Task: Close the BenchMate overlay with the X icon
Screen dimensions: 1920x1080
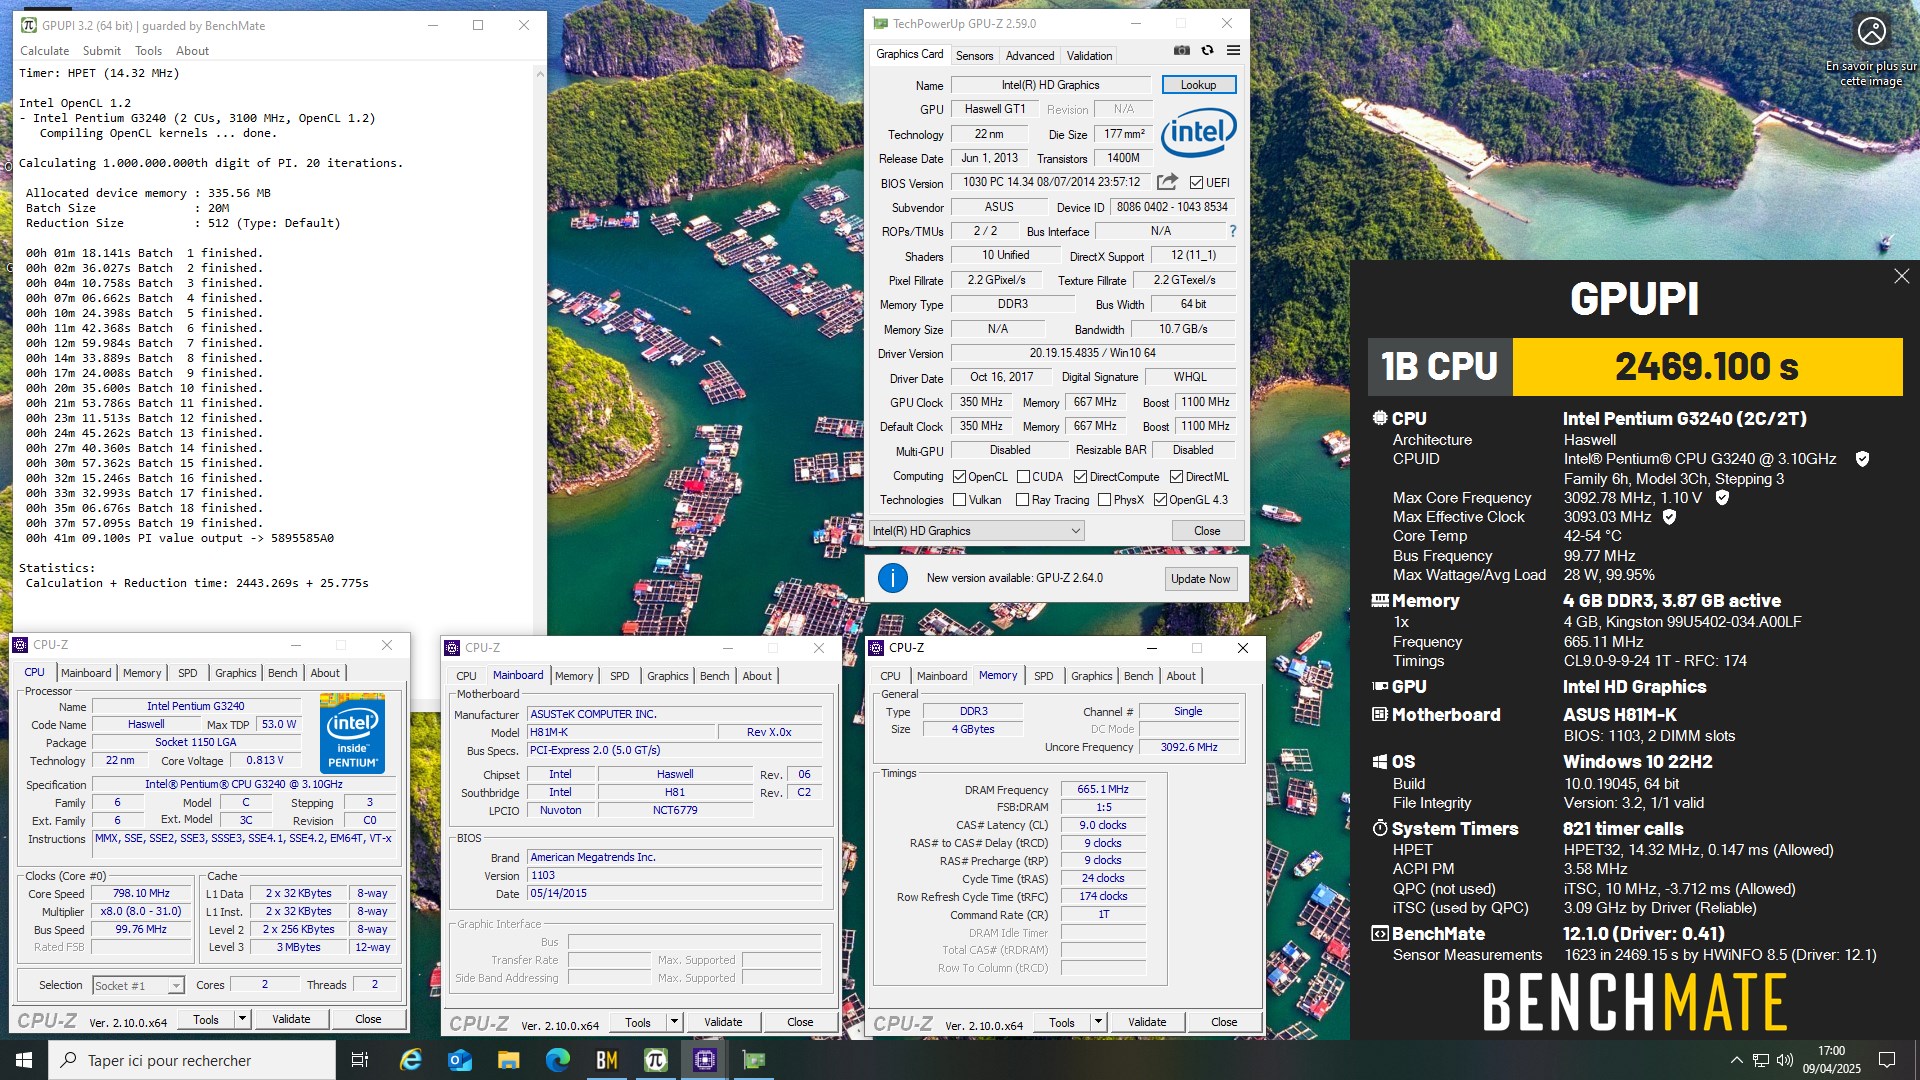Action: (x=1901, y=276)
